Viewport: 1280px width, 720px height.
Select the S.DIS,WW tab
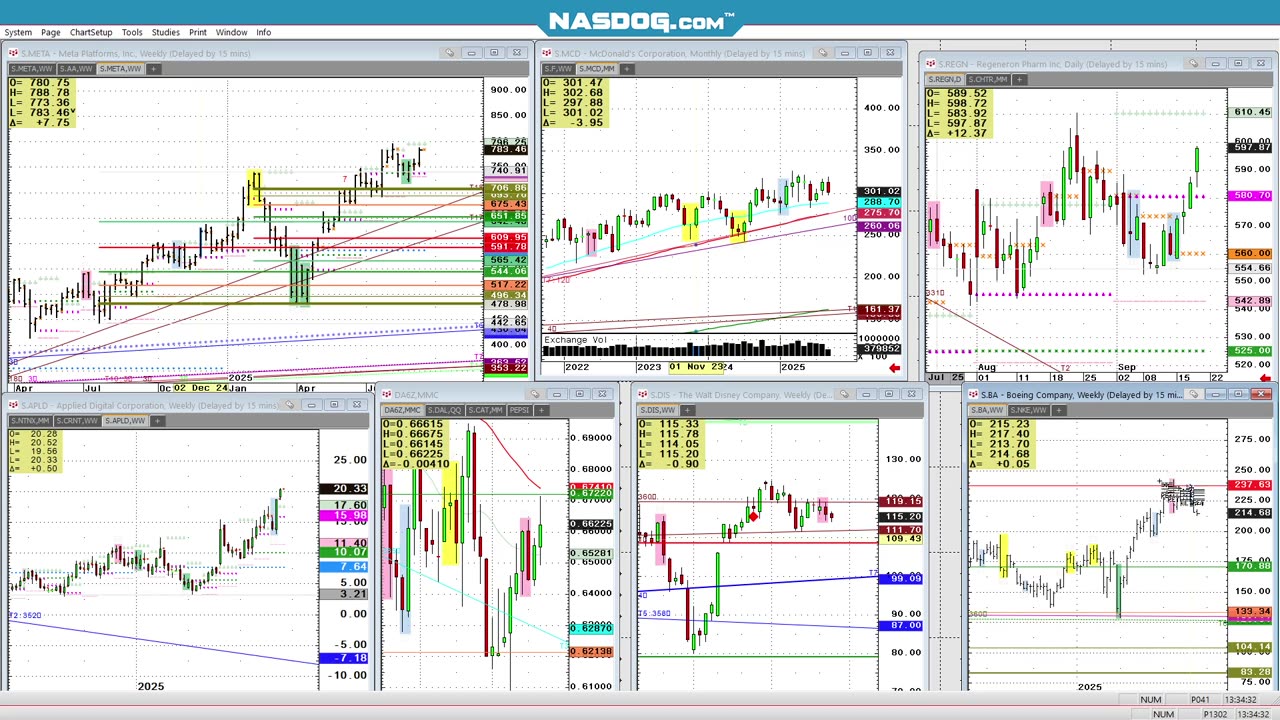(x=657, y=410)
